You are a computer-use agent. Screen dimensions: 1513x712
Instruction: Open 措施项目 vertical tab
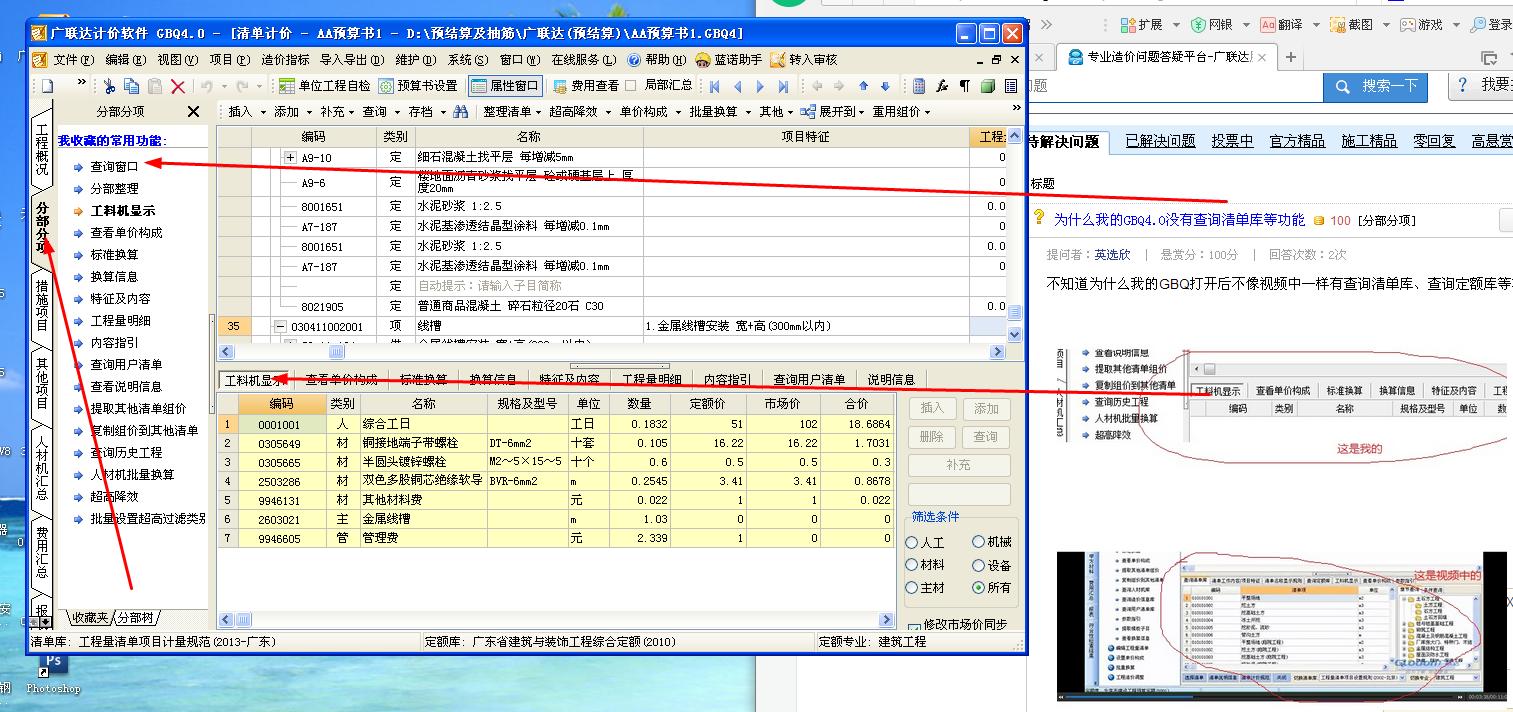(x=42, y=306)
